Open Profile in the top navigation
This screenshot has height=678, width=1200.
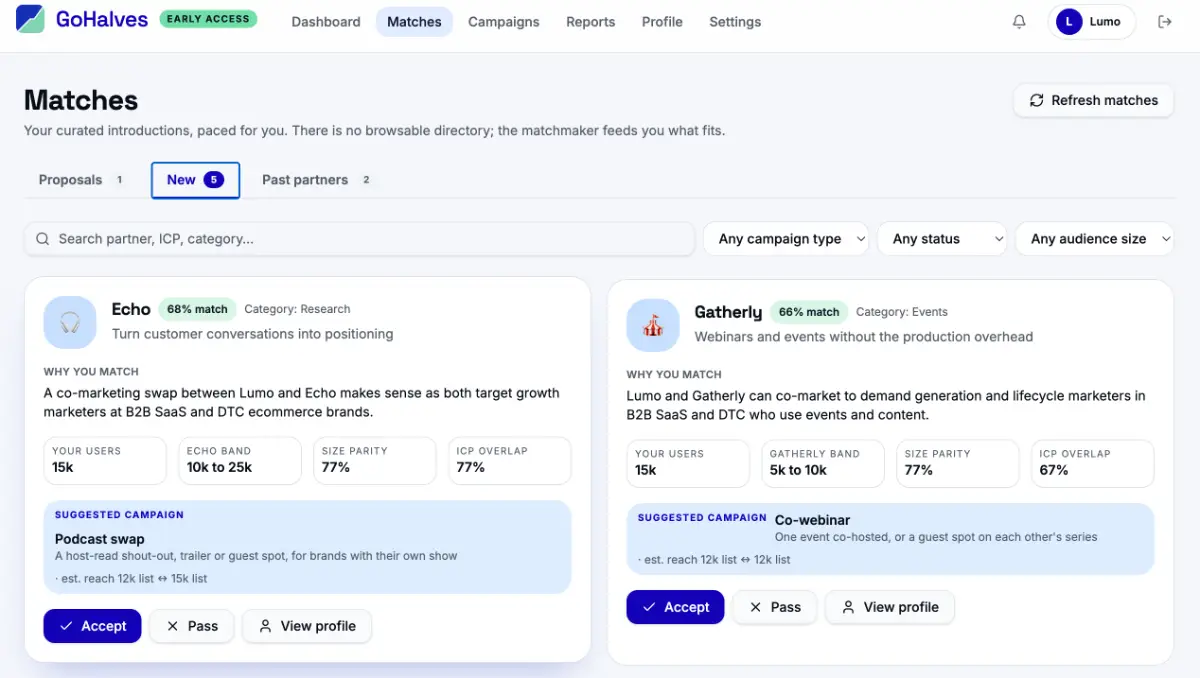(x=662, y=22)
